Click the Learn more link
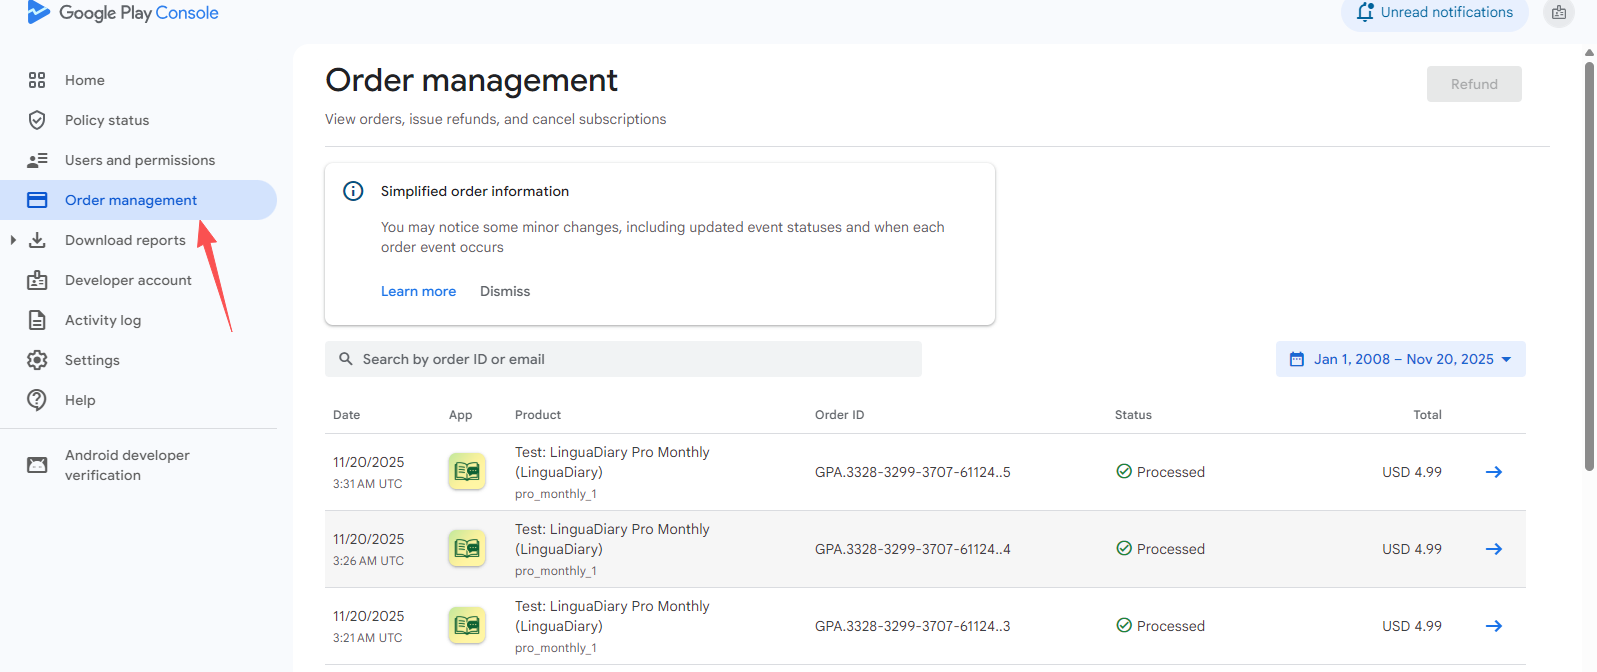Image resolution: width=1597 pixels, height=672 pixels. [418, 291]
